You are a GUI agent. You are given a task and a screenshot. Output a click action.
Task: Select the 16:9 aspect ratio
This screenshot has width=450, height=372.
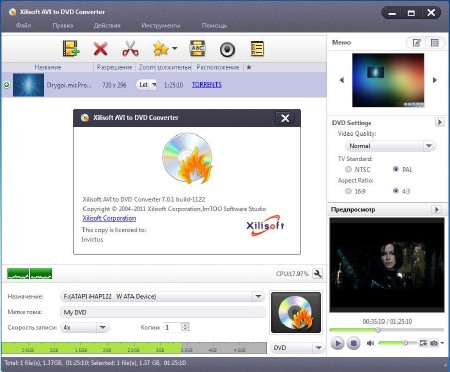[348, 191]
